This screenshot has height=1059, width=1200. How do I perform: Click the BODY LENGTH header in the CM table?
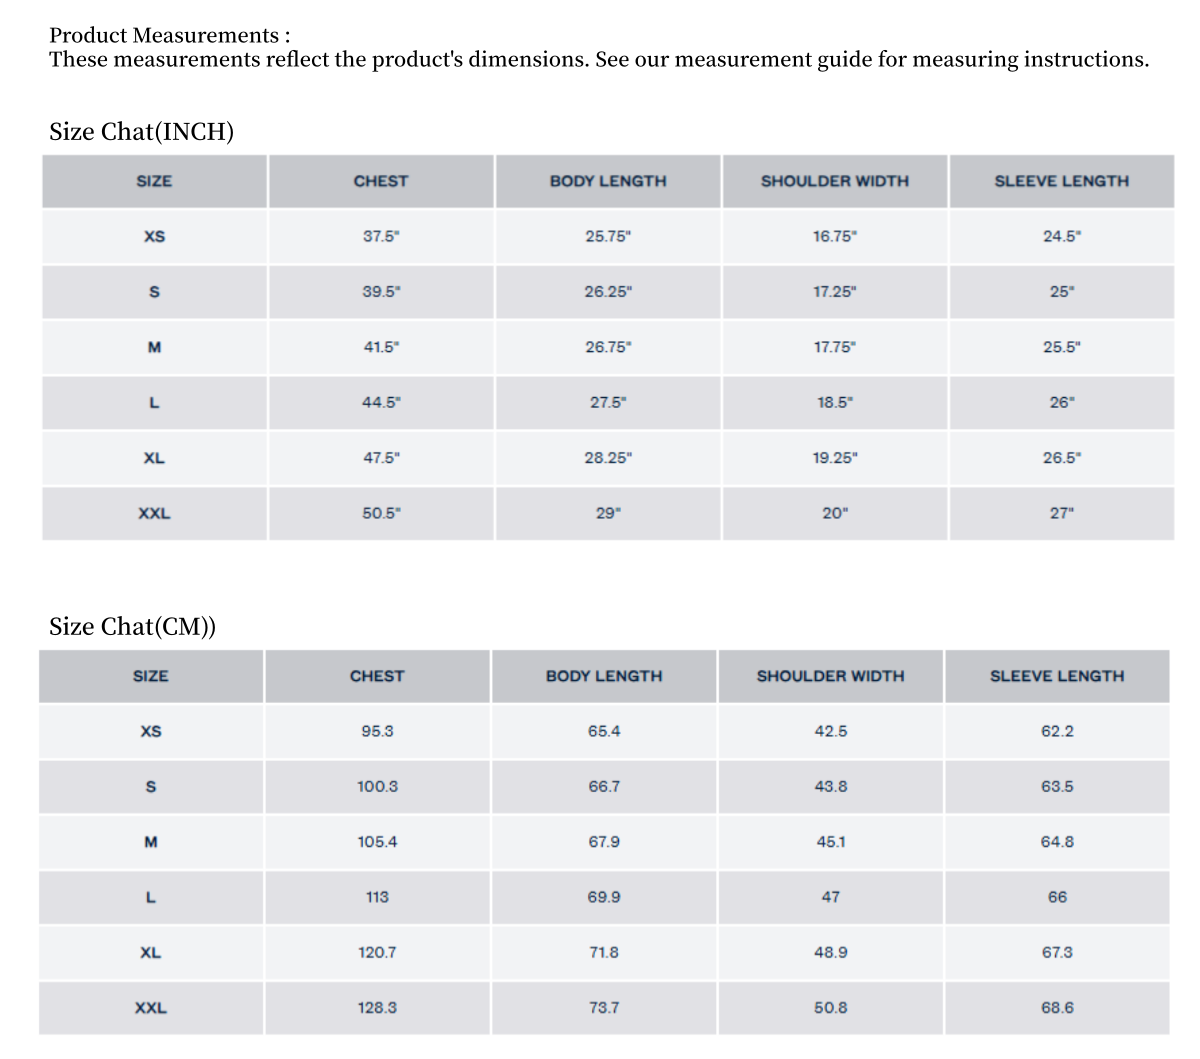point(604,676)
